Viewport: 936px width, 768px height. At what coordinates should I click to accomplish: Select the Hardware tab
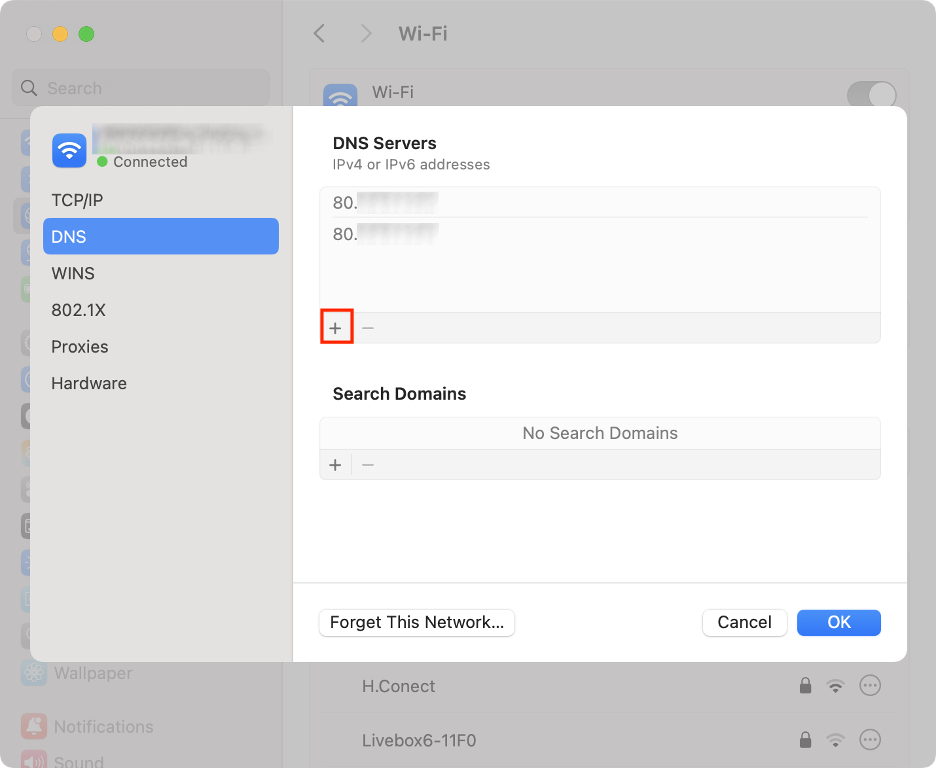[89, 383]
